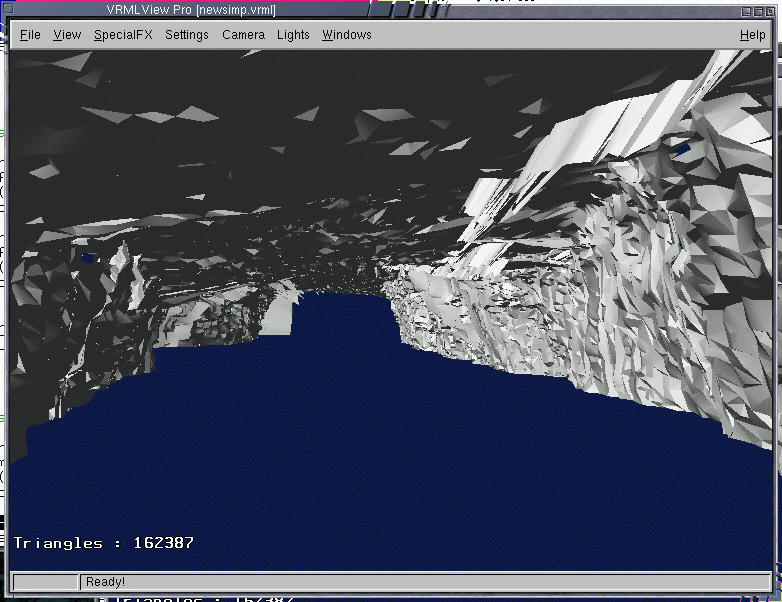Click the blue water surface in the viewport
The height and width of the screenshot is (602, 782).
click(x=380, y=450)
